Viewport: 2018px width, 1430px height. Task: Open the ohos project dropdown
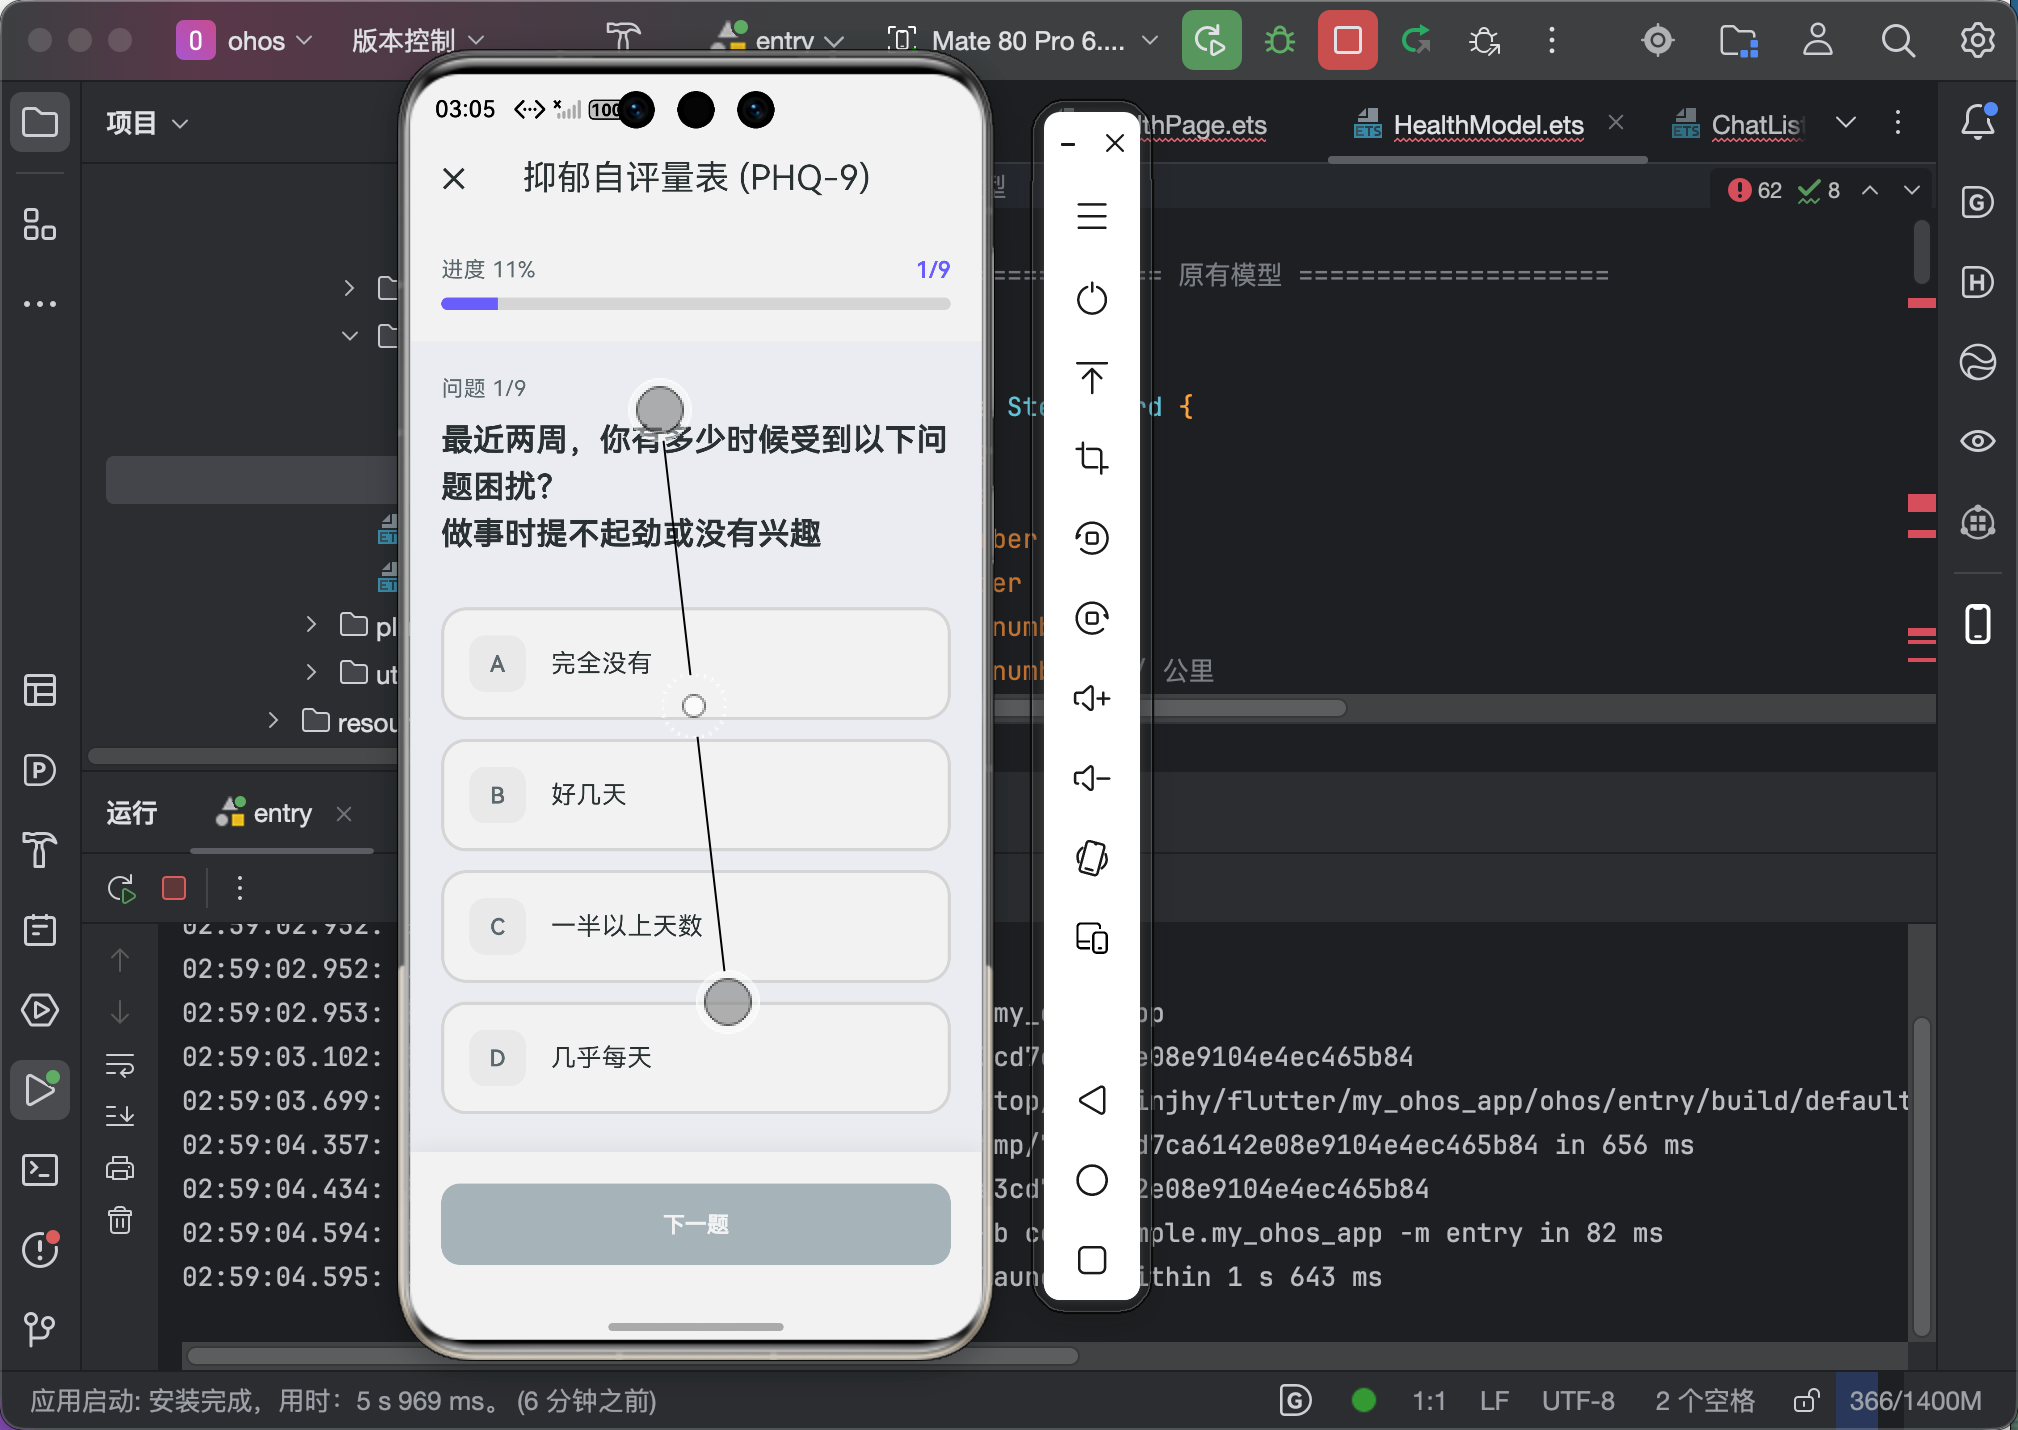click(245, 41)
